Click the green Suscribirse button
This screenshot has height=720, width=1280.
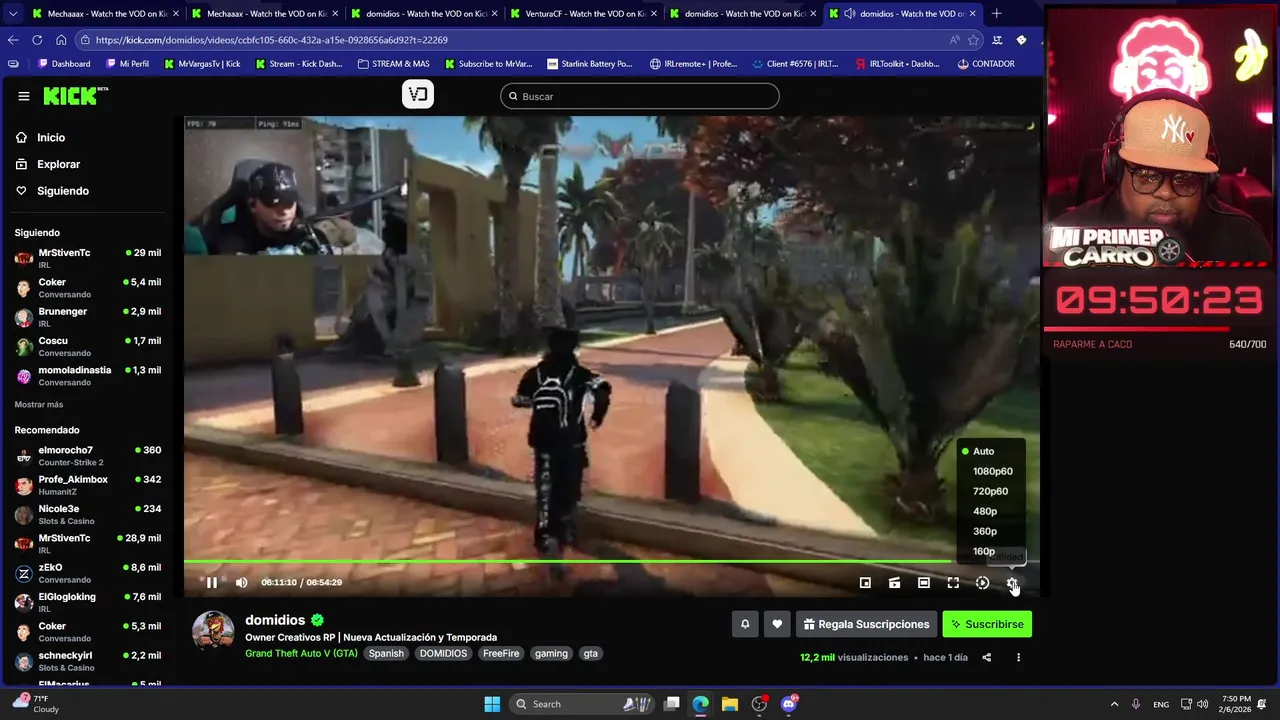(987, 624)
